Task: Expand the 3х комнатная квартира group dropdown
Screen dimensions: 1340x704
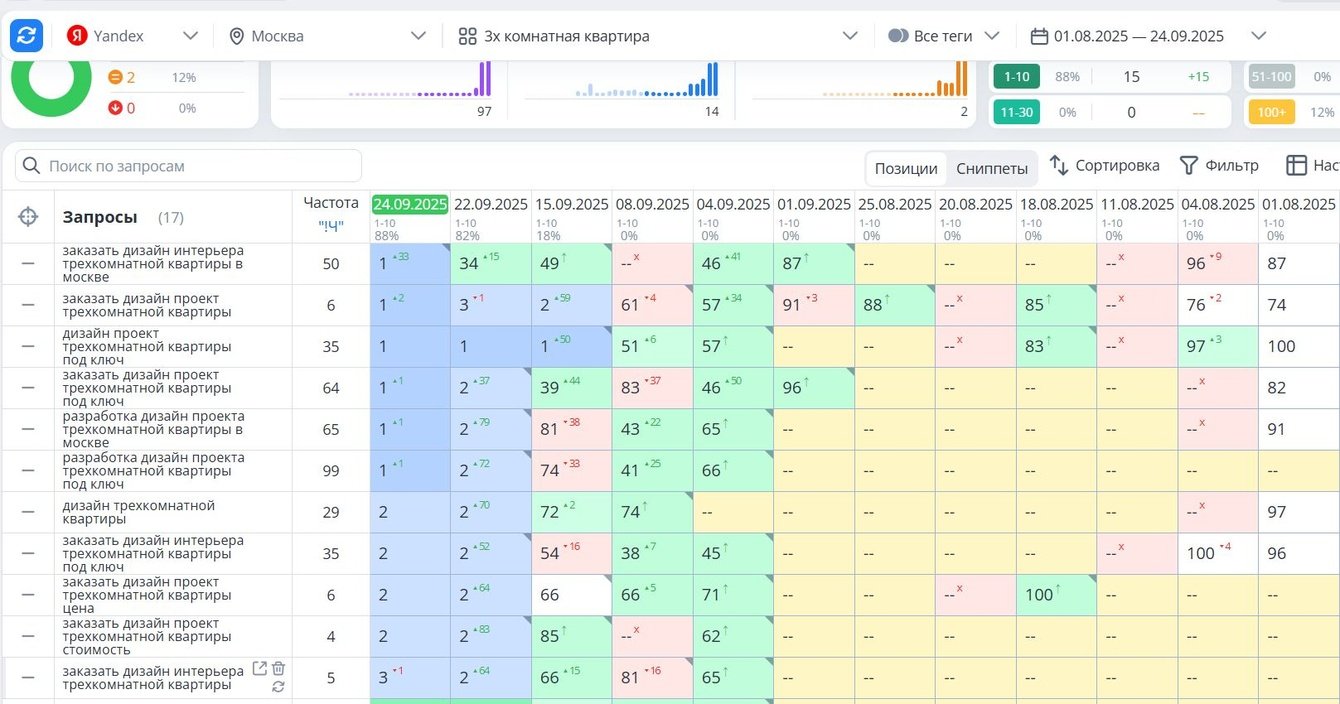Action: point(850,36)
